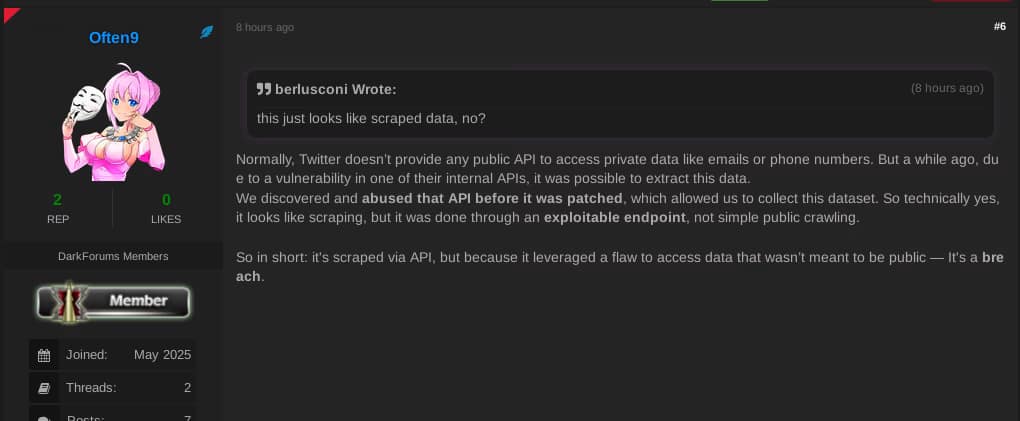
Task: Click the speech bubble icon next to Posts
Action: 43,416
